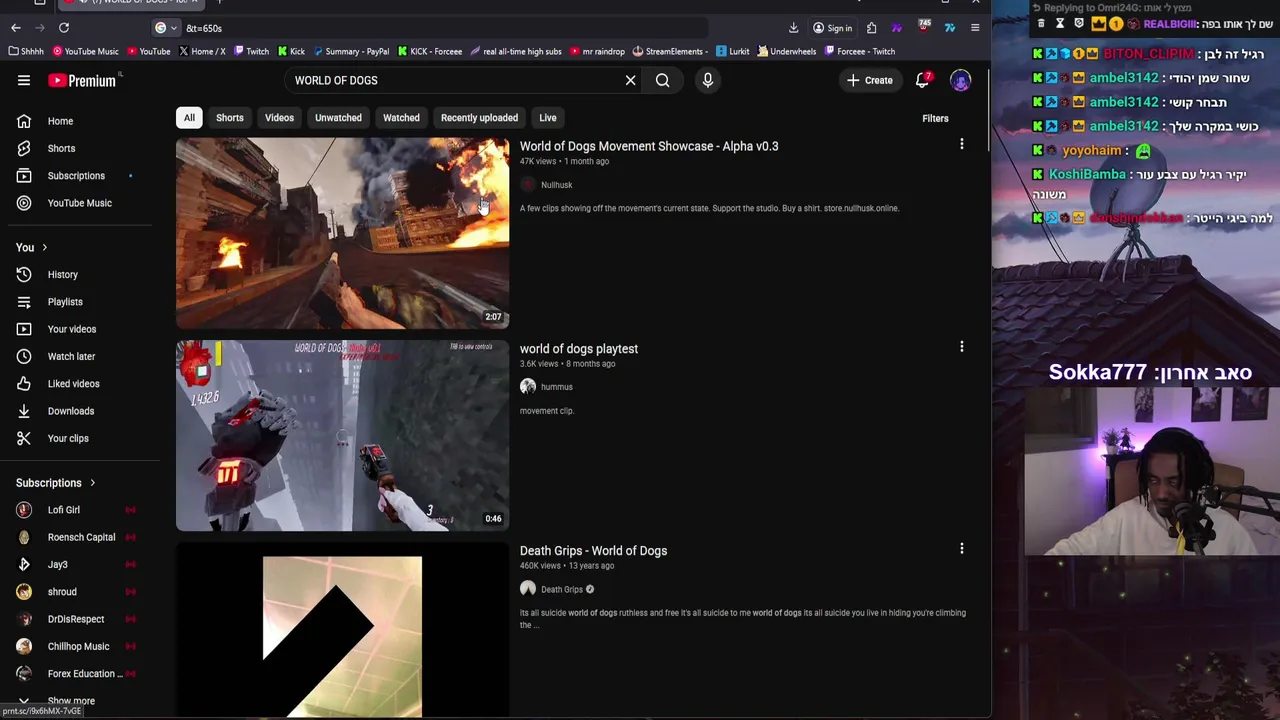Select the Unwatched filter chip
Viewport: 1280px width, 720px height.
coord(338,118)
